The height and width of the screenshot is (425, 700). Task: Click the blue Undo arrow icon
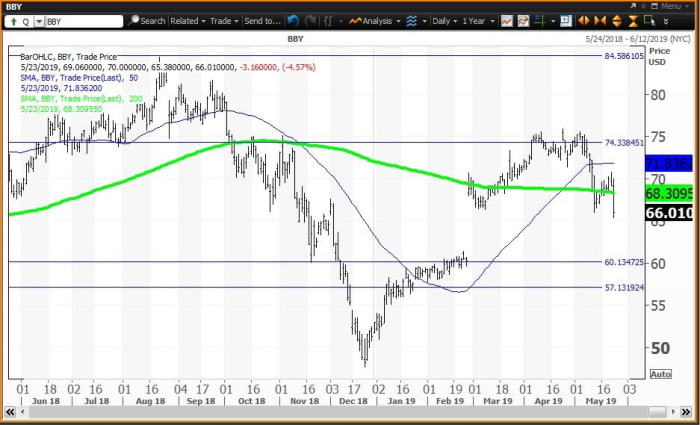point(293,21)
